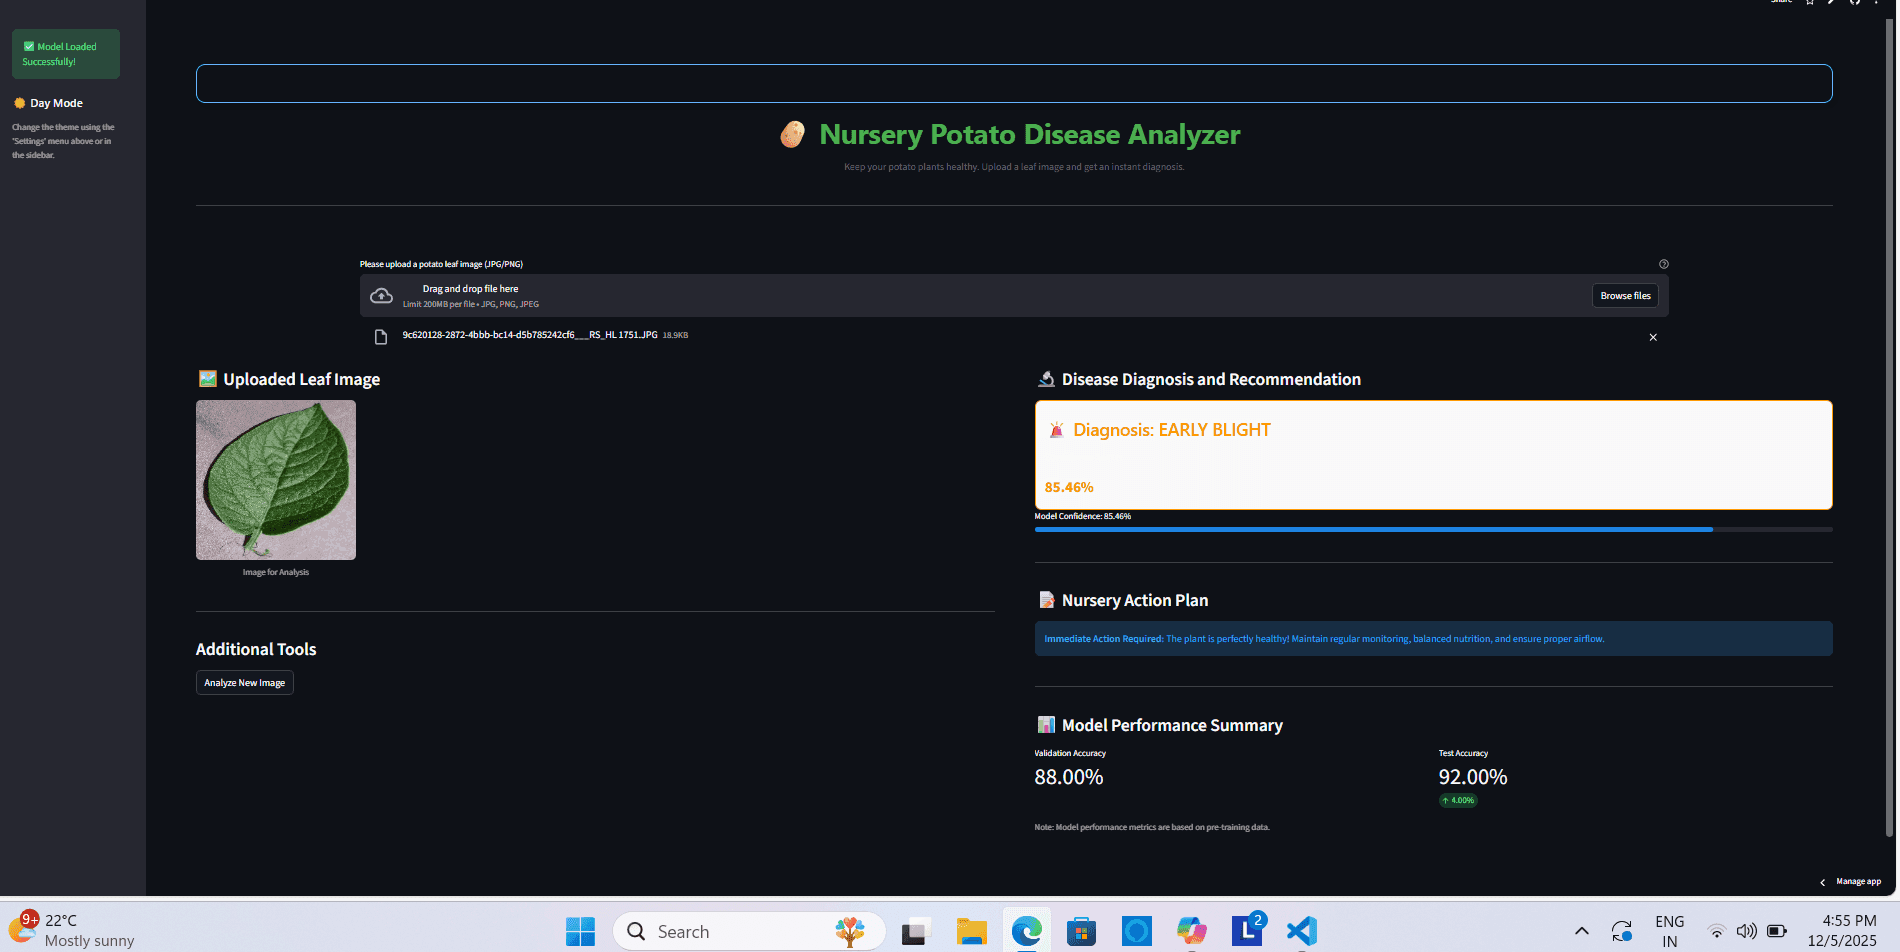
Task: Open Wi-Fi network settings in the tray
Action: pyautogui.click(x=1716, y=931)
